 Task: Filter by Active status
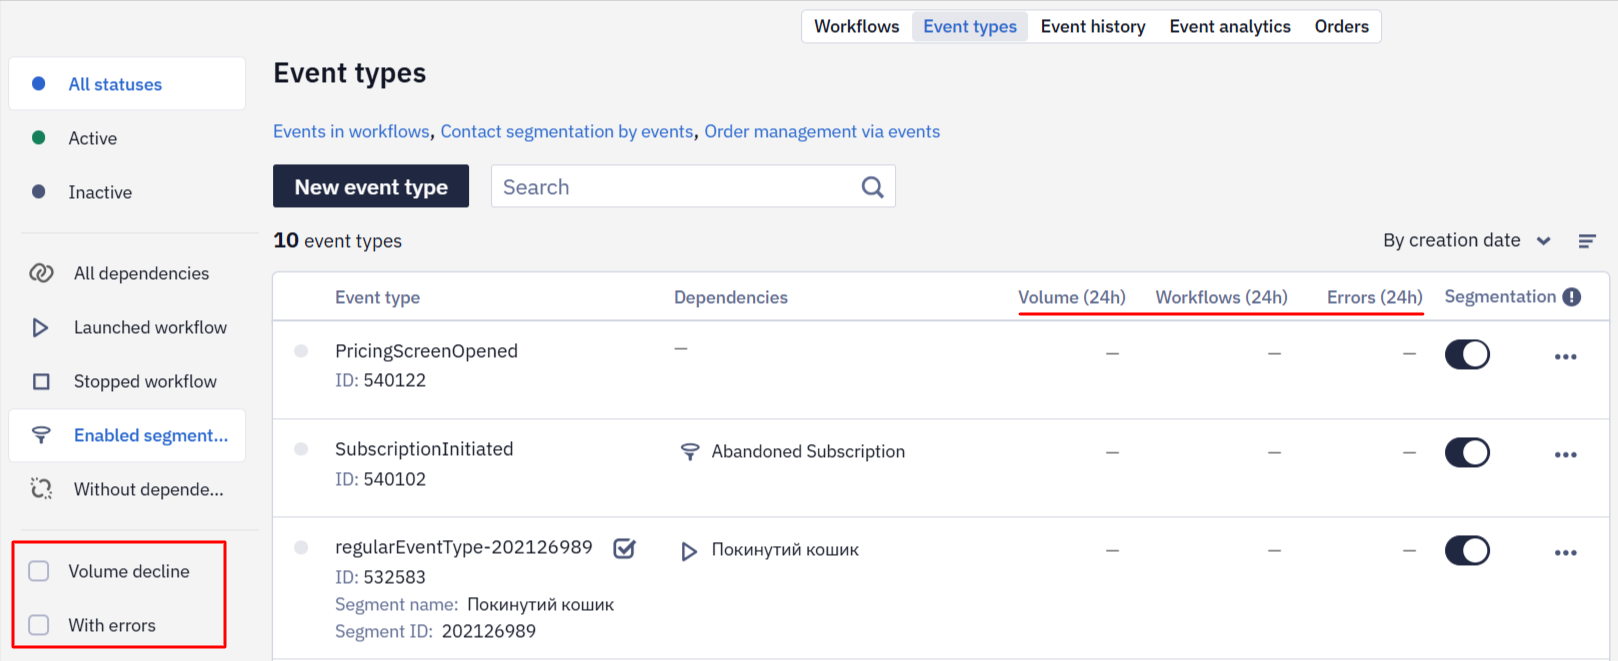[92, 138]
